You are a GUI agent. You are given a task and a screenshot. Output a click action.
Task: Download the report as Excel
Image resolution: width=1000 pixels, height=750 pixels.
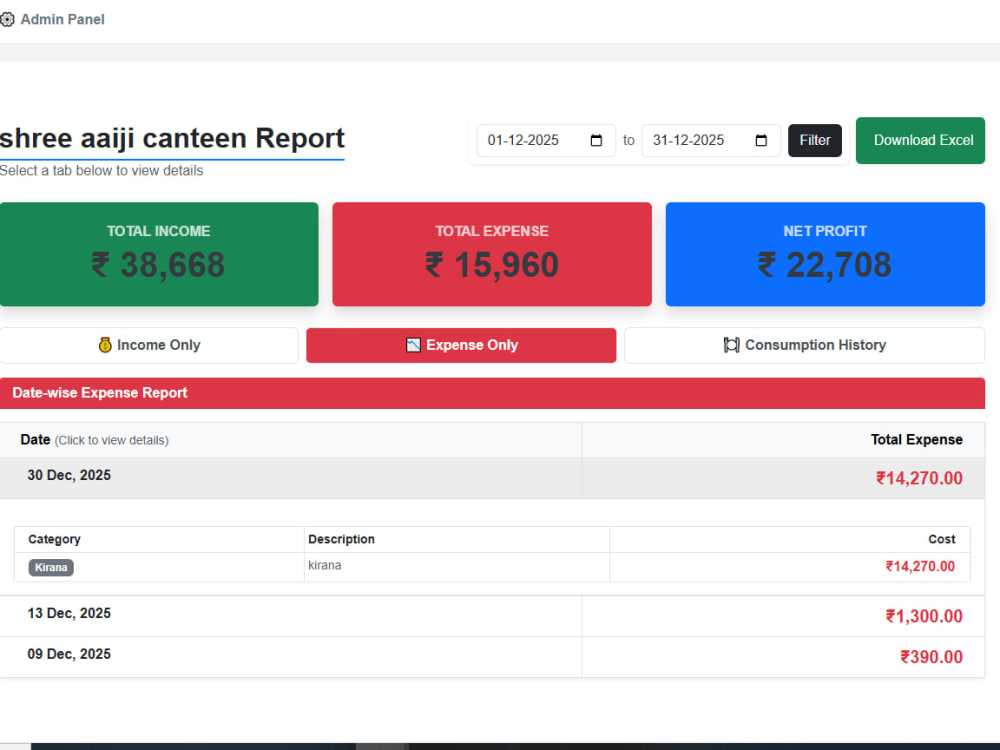click(920, 140)
